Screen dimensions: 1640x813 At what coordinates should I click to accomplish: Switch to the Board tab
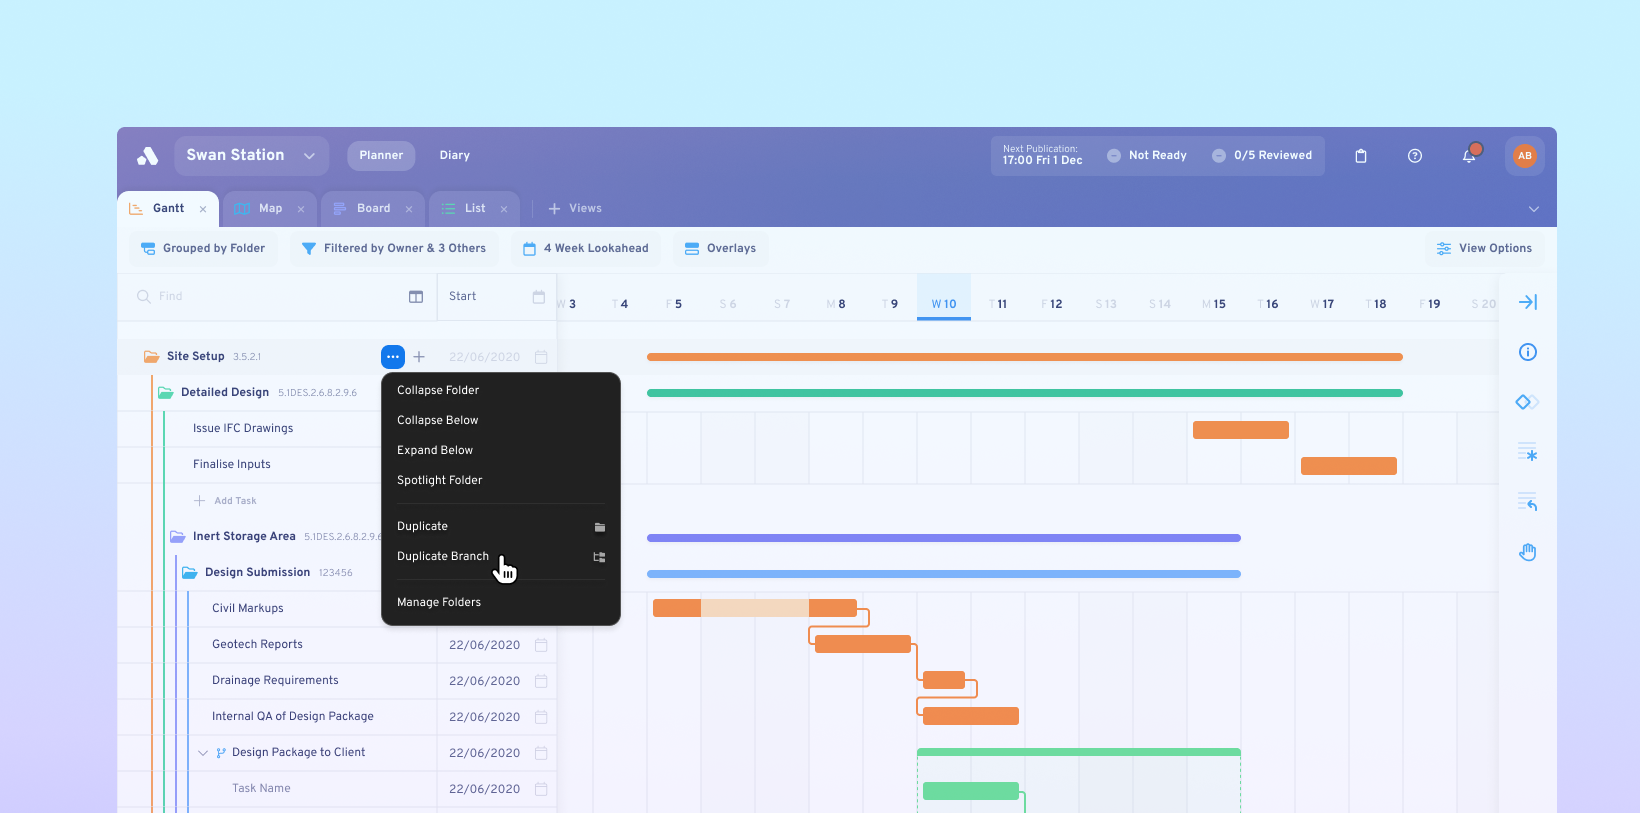click(x=373, y=209)
